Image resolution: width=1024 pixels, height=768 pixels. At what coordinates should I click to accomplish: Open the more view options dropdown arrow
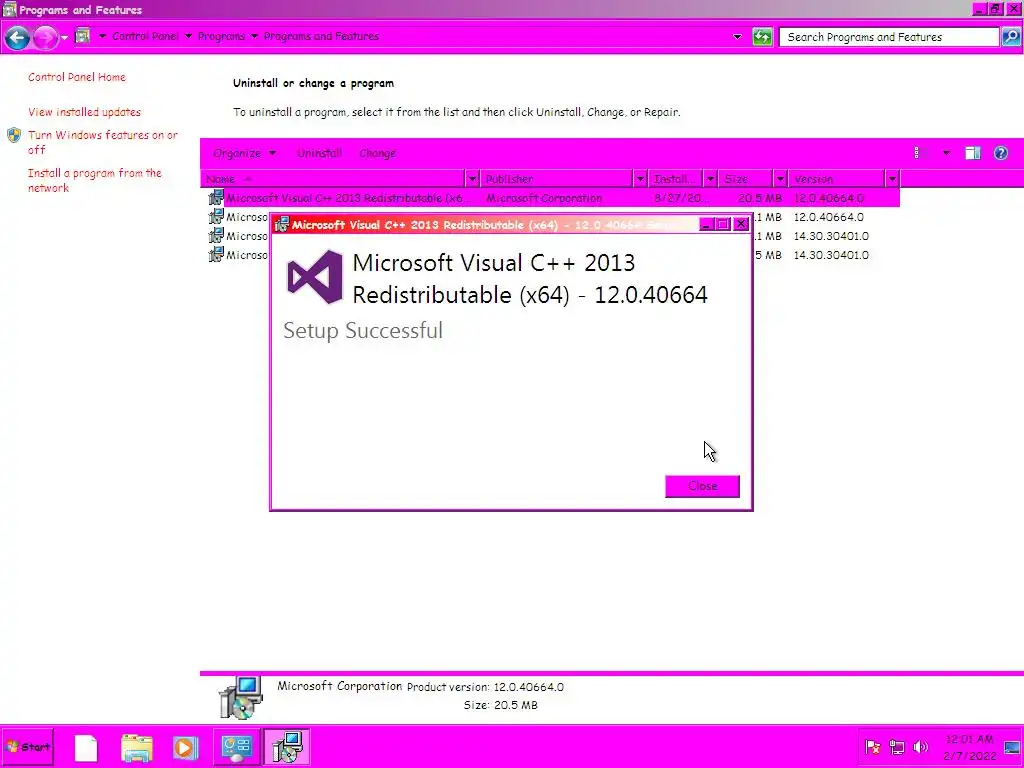946,153
